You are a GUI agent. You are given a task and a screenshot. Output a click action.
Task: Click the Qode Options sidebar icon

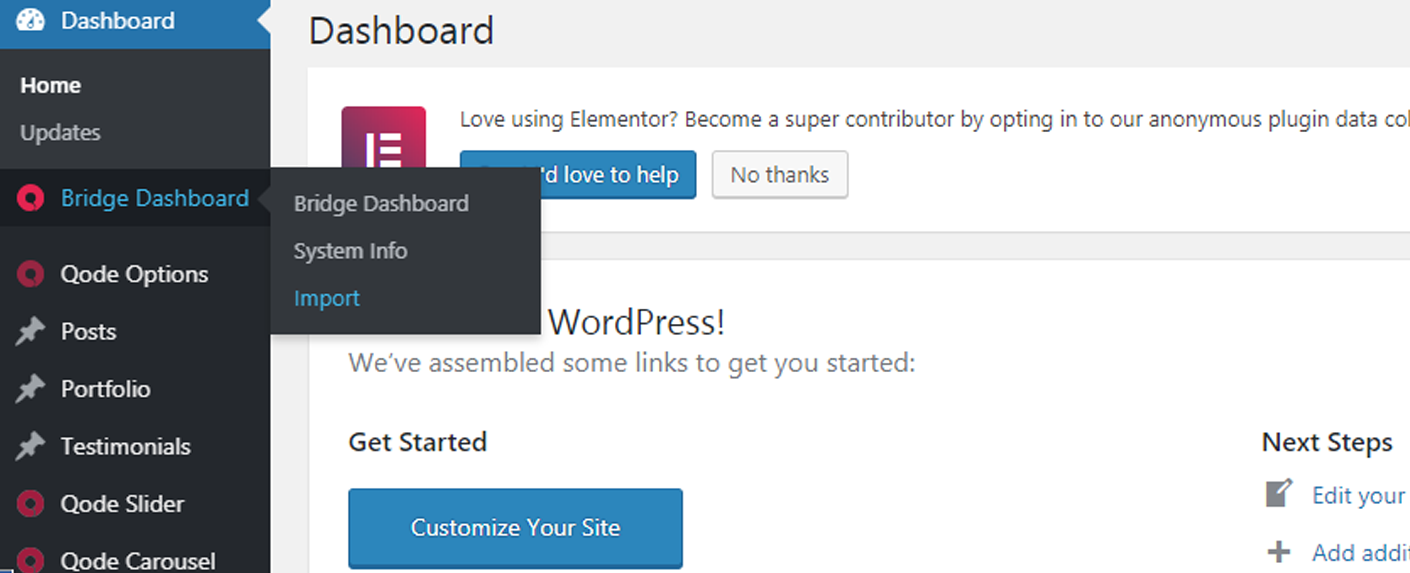[x=31, y=274]
